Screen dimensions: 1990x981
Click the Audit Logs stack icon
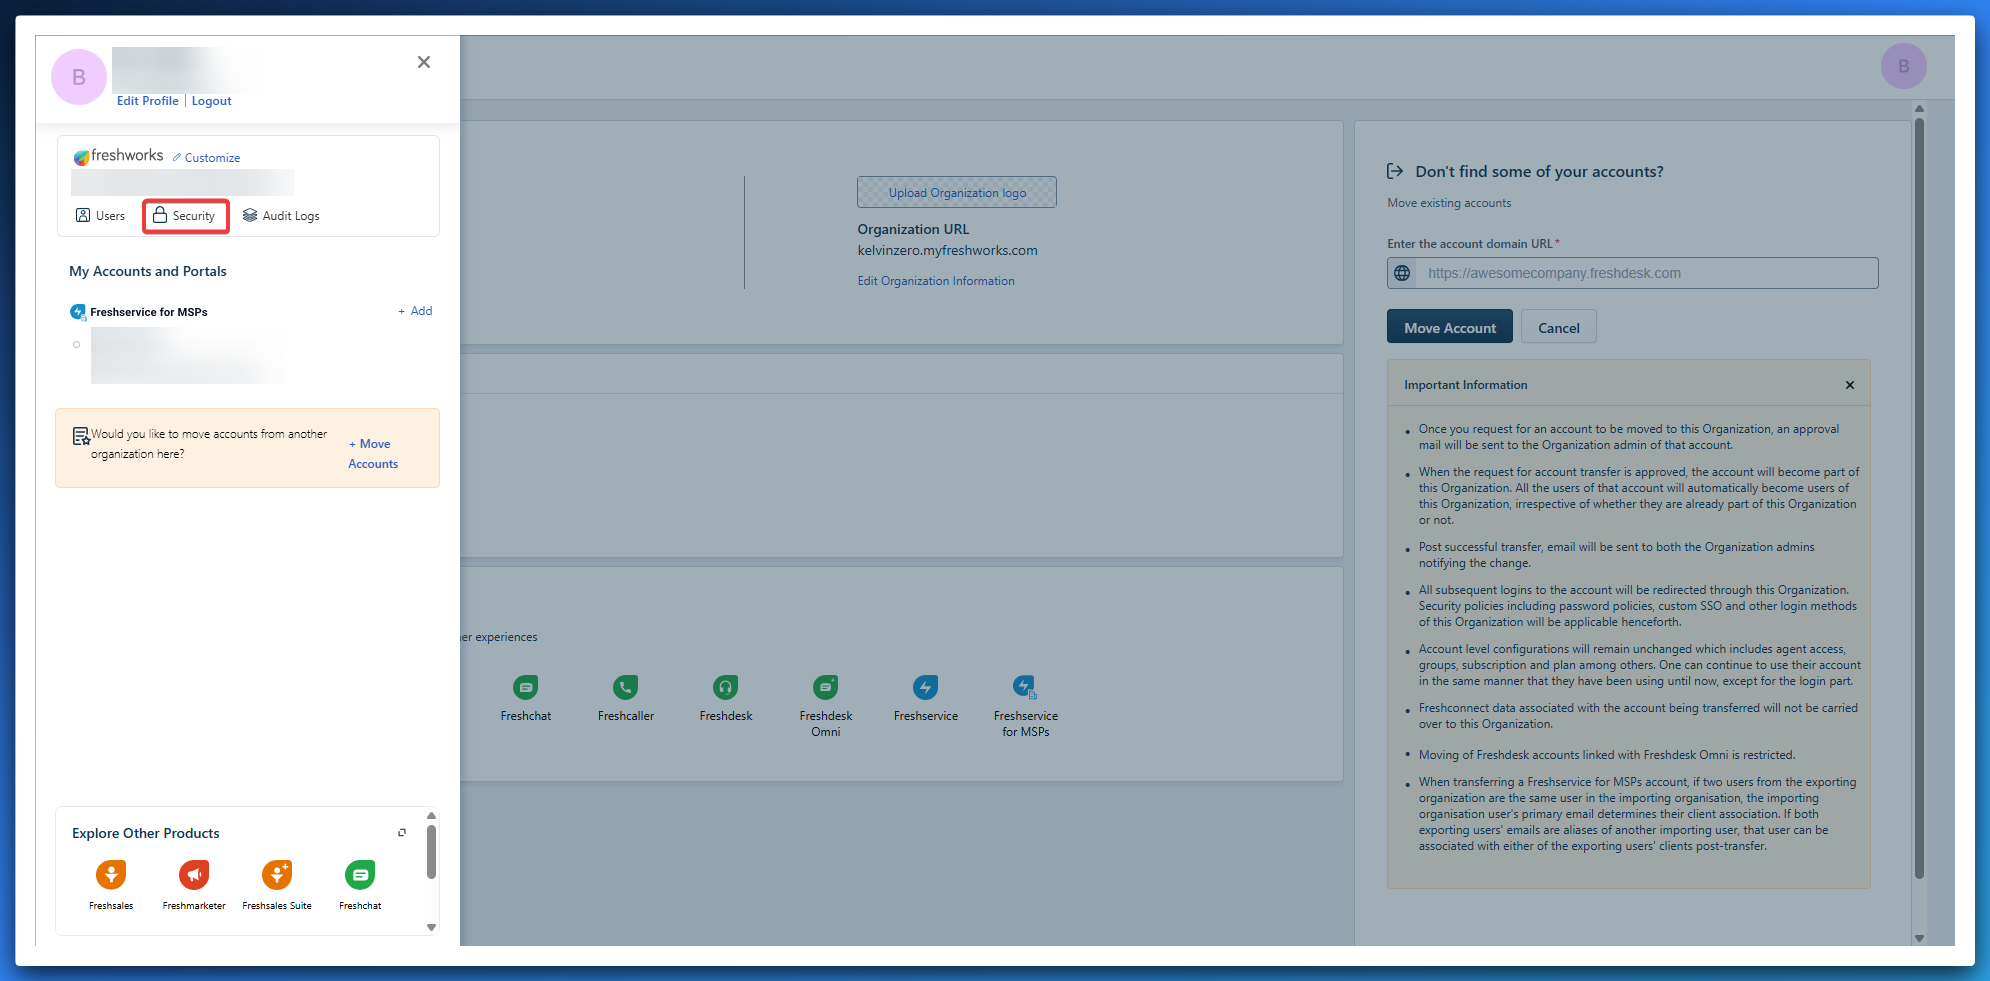pyautogui.click(x=250, y=215)
